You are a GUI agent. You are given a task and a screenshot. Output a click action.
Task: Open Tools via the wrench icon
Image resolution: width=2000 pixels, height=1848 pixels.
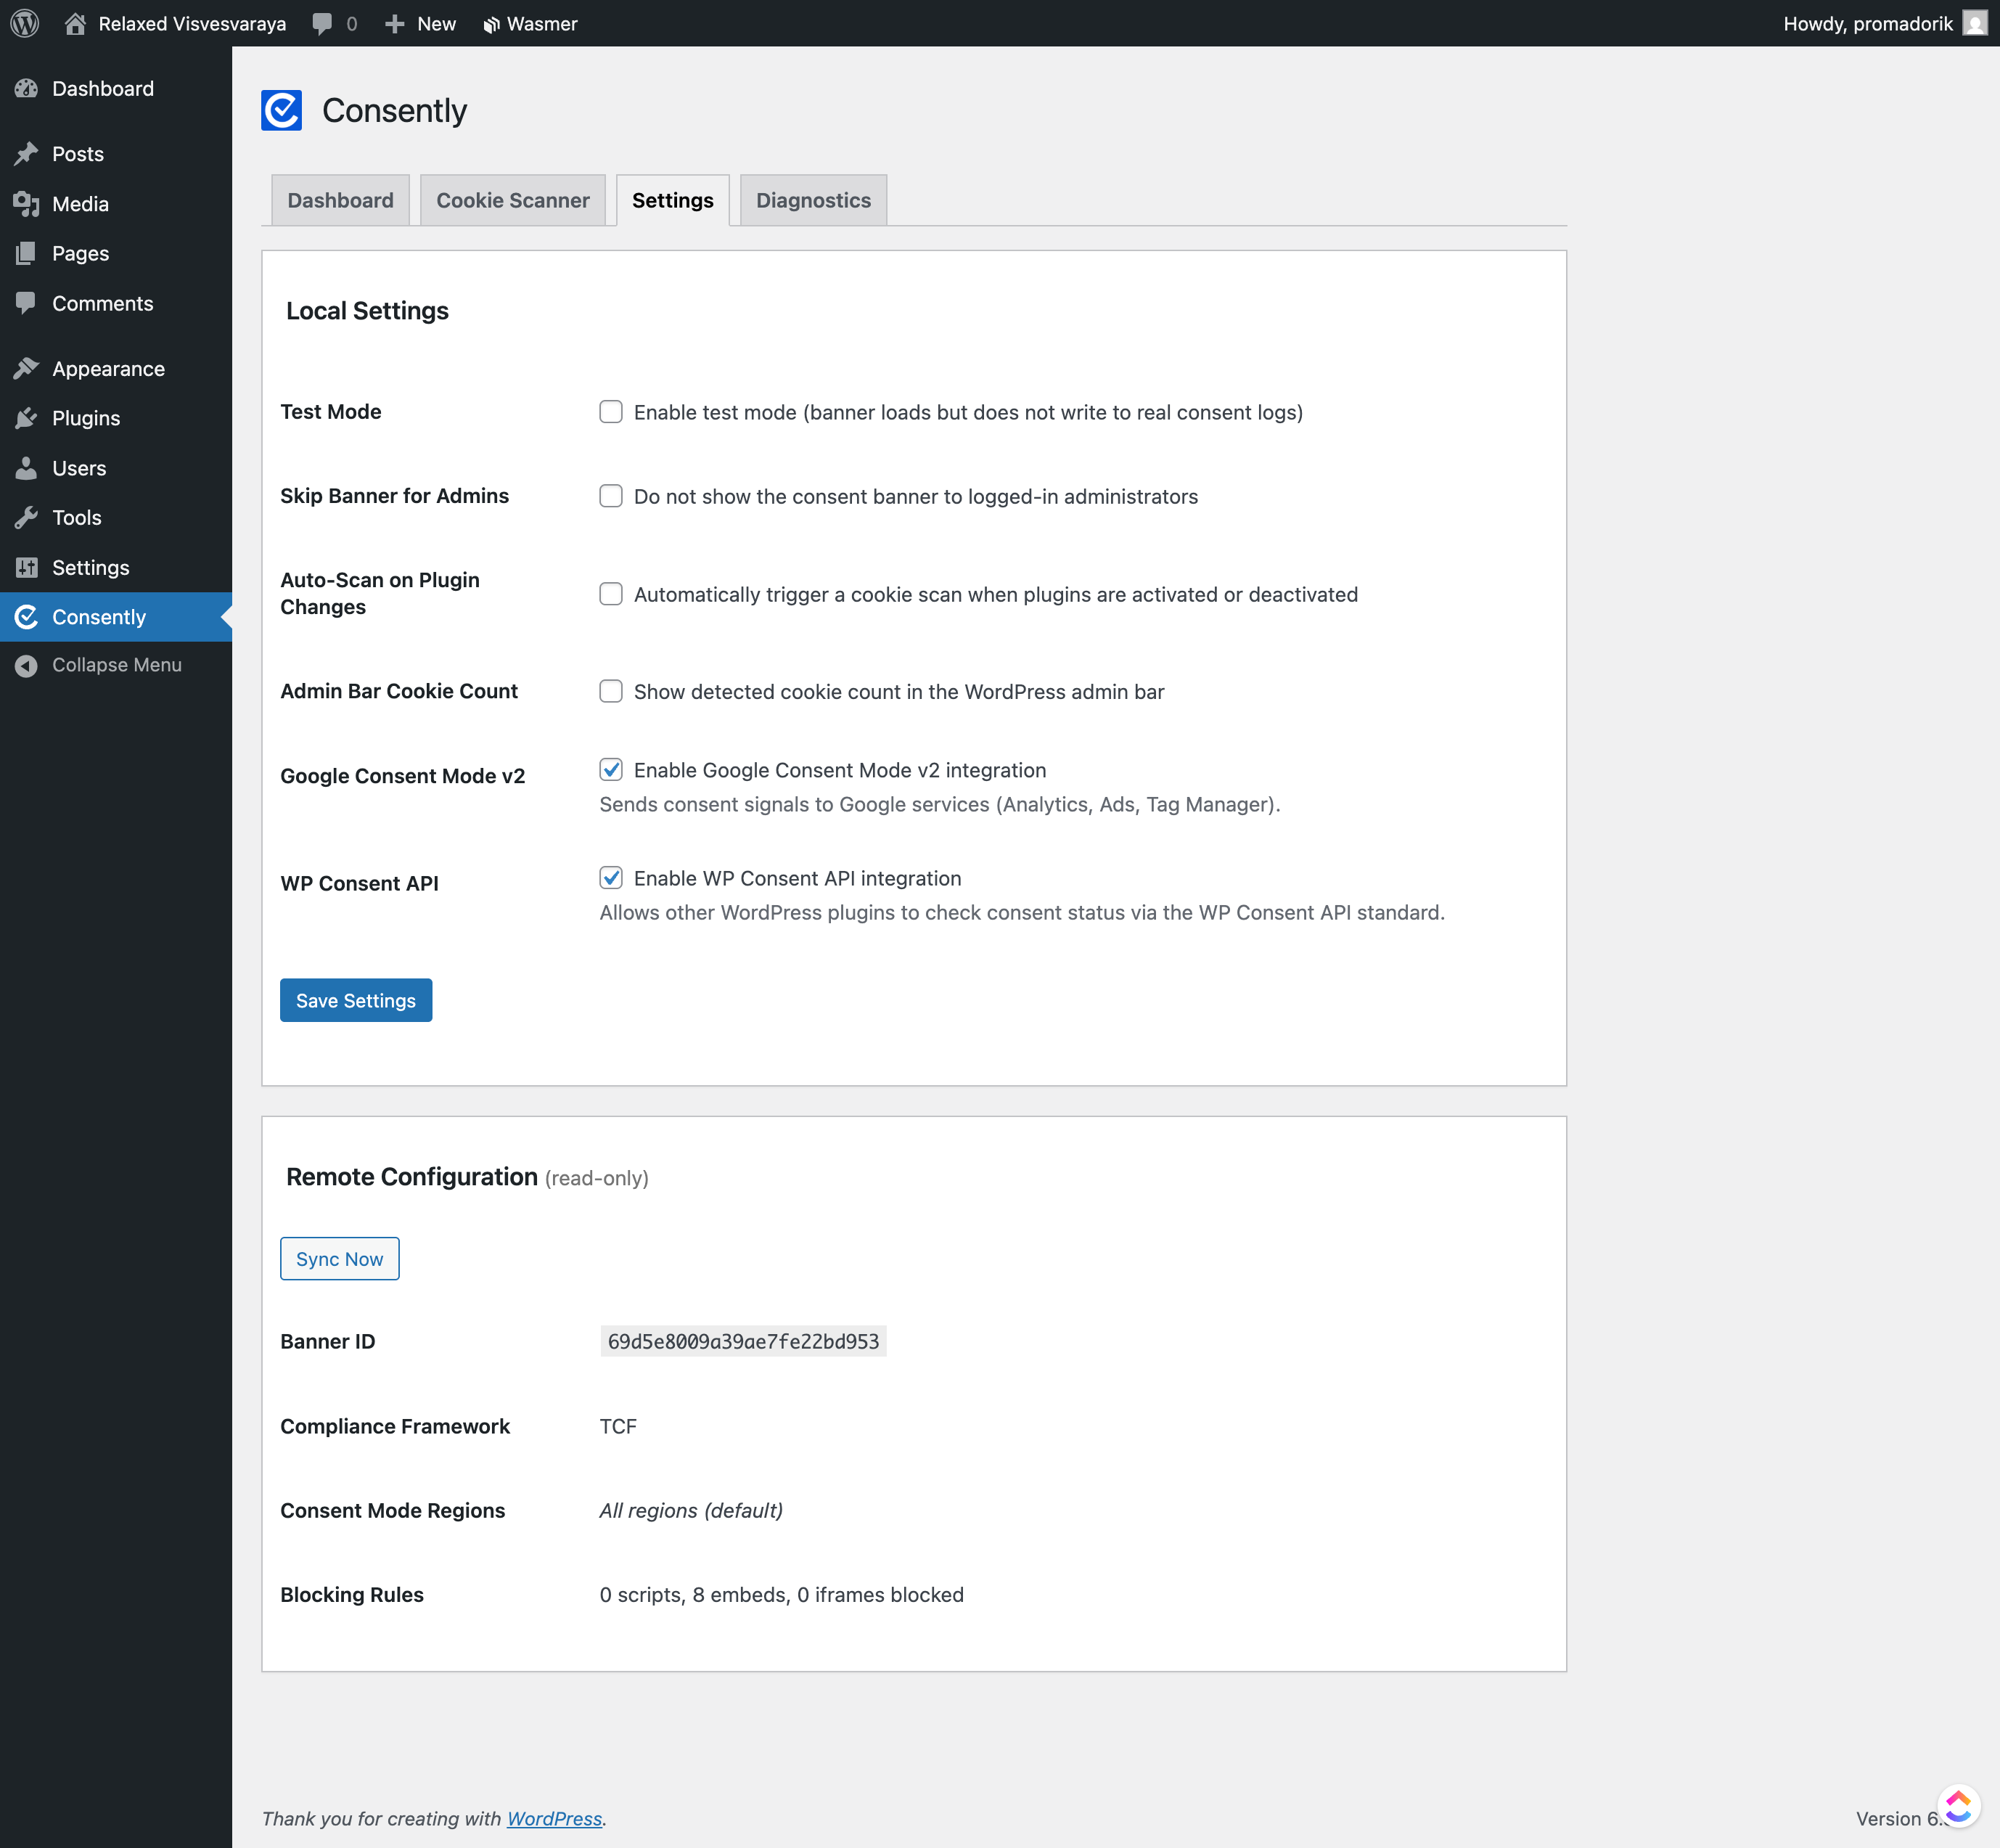pos(27,517)
